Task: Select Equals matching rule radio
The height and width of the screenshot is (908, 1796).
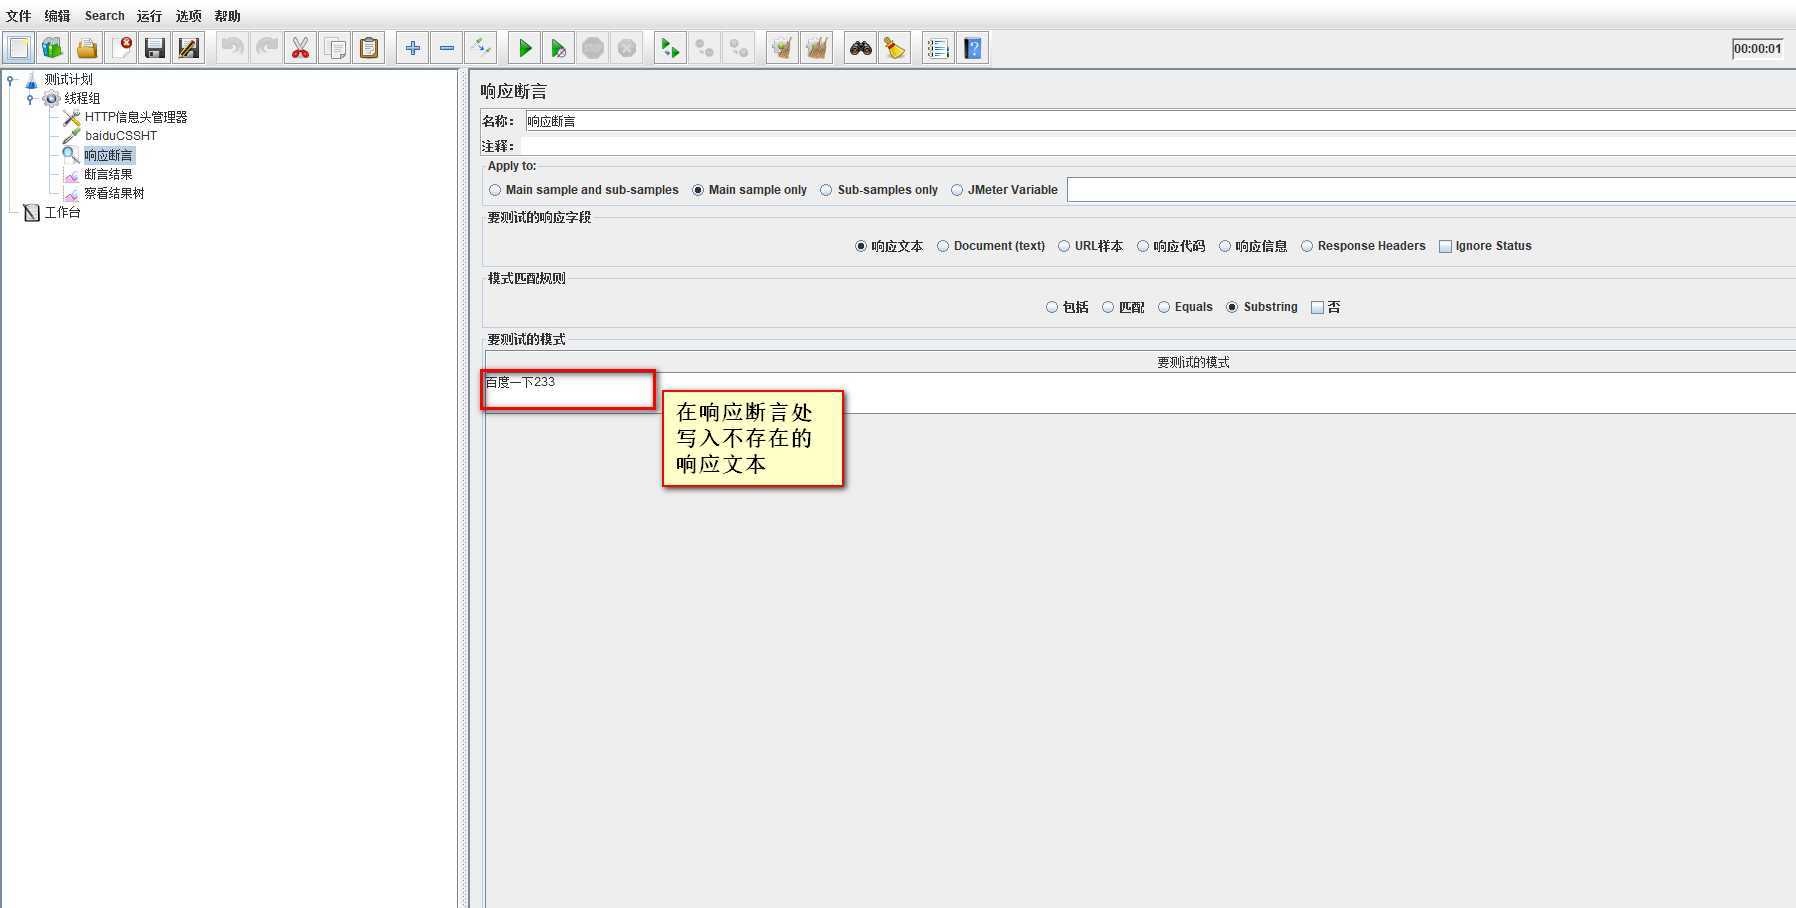Action: point(1164,307)
